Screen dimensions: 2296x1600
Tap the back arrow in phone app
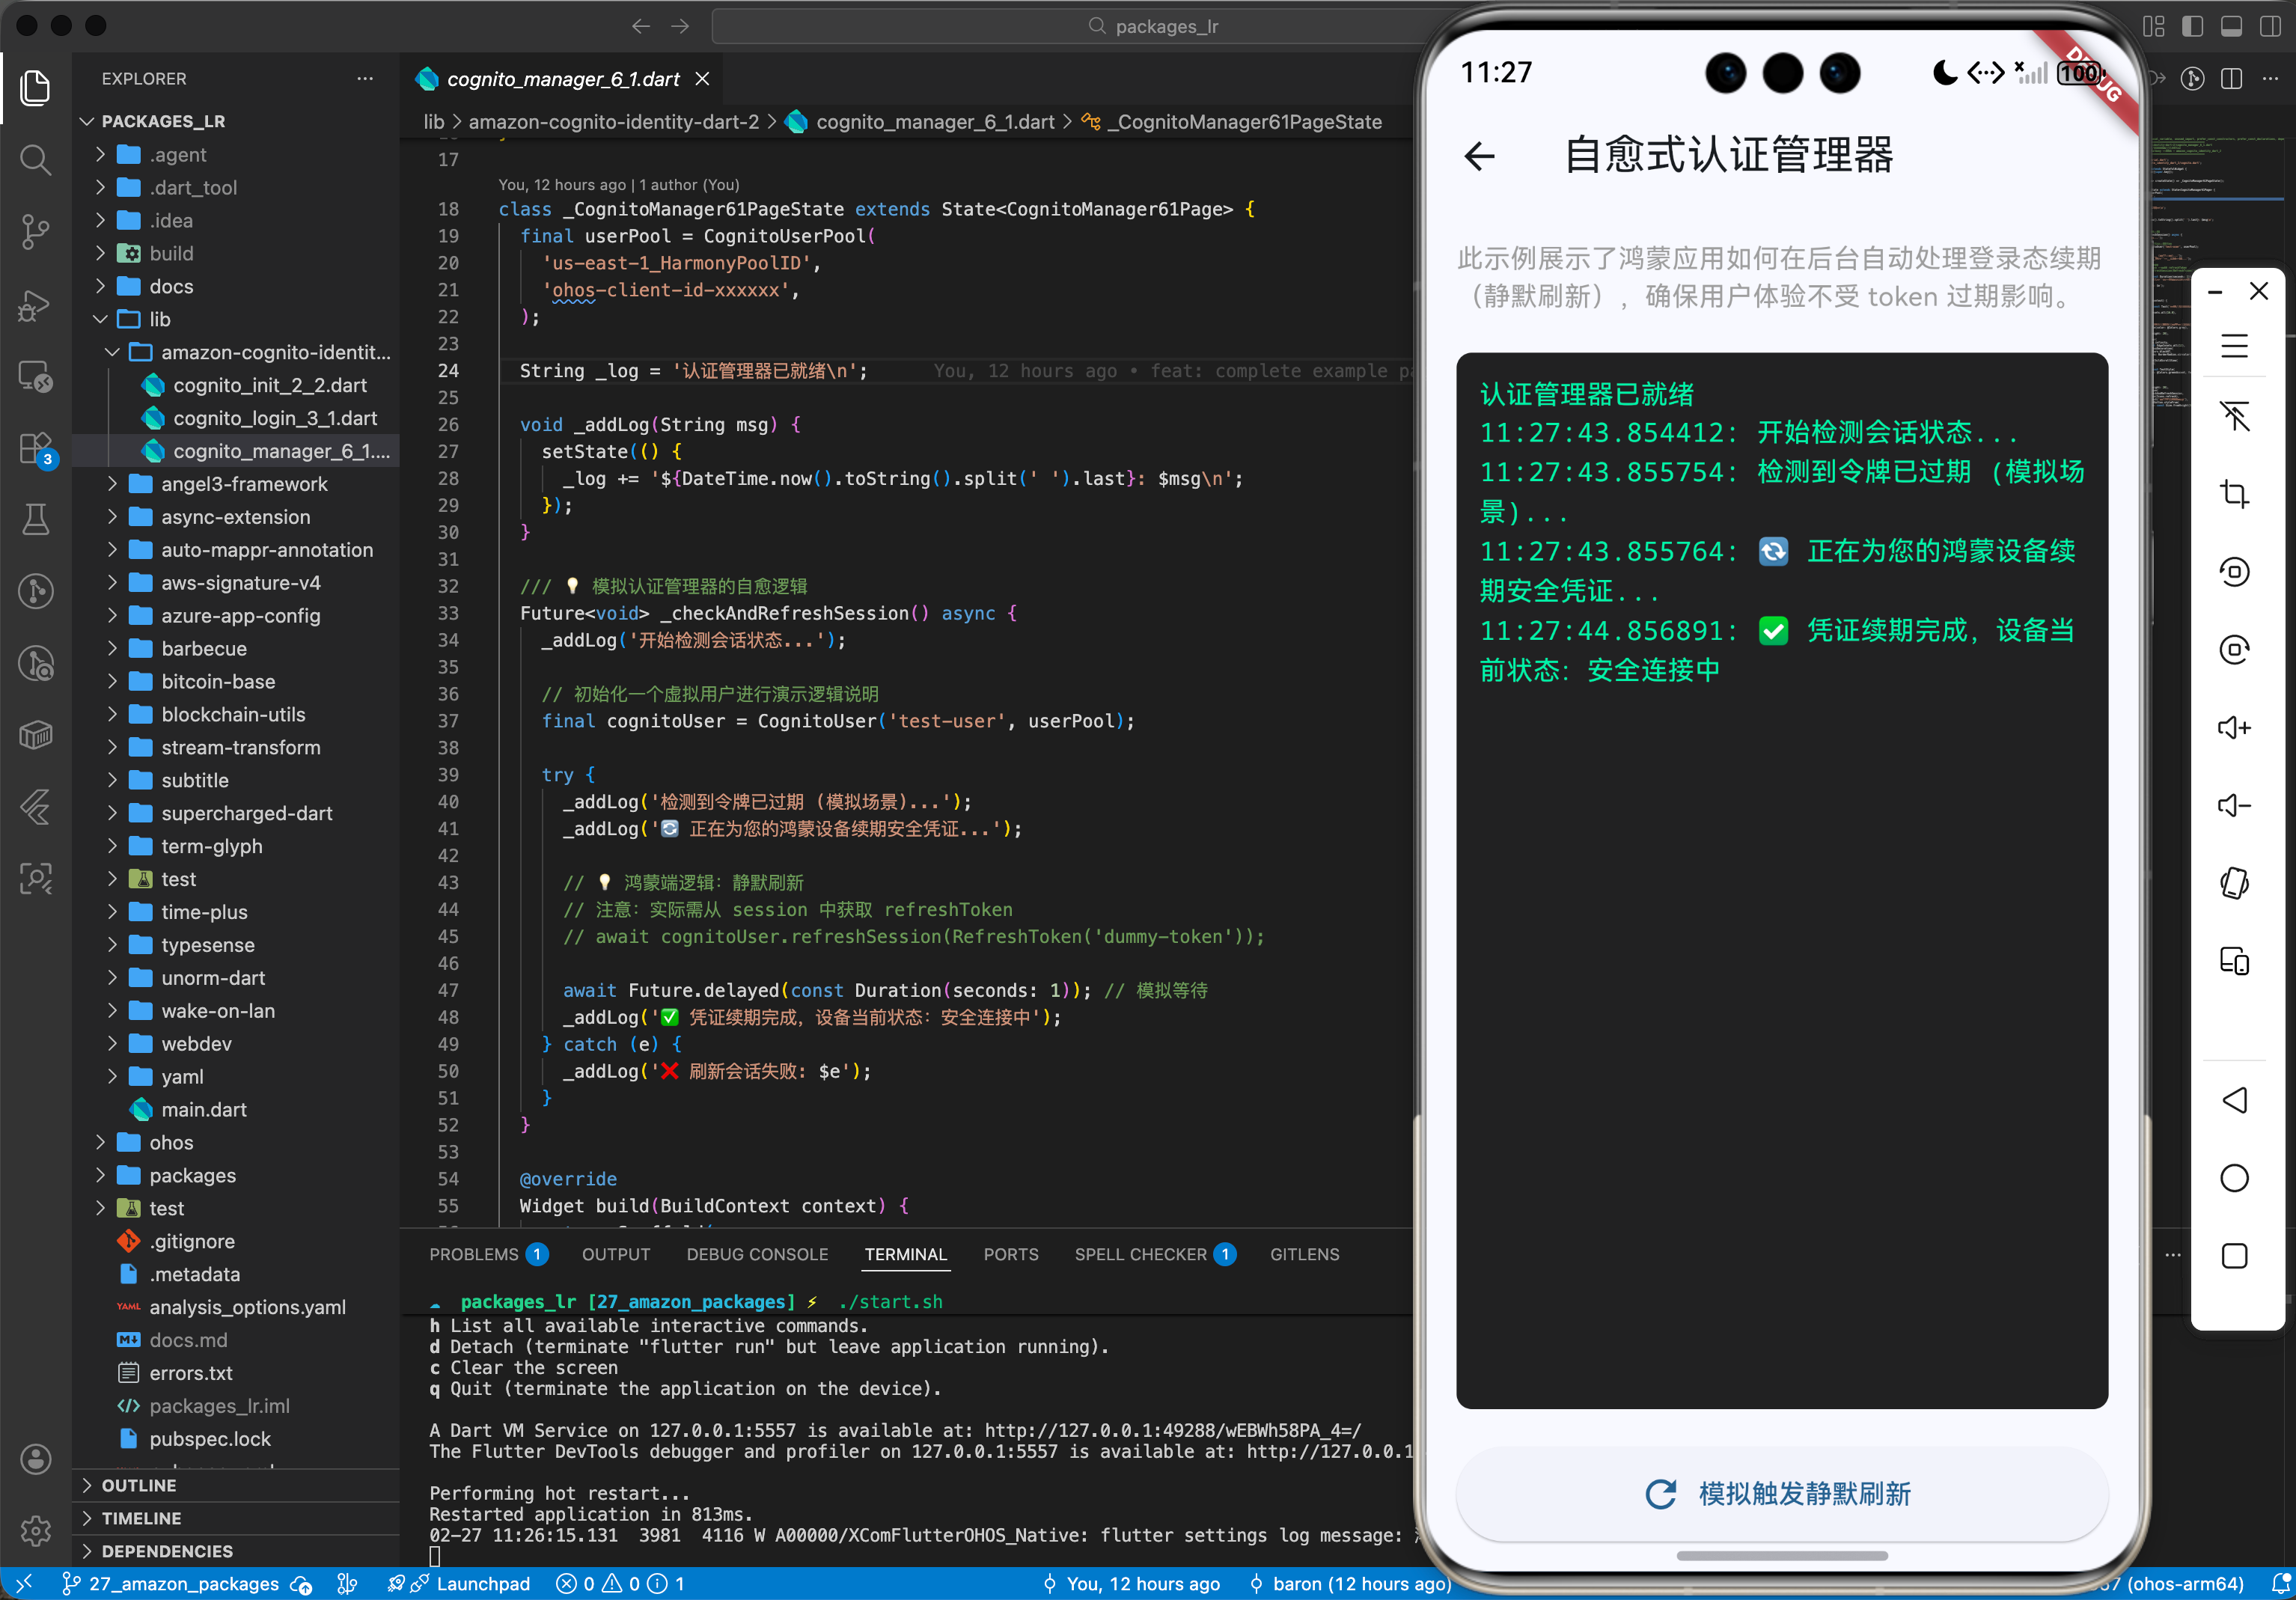(x=1480, y=155)
